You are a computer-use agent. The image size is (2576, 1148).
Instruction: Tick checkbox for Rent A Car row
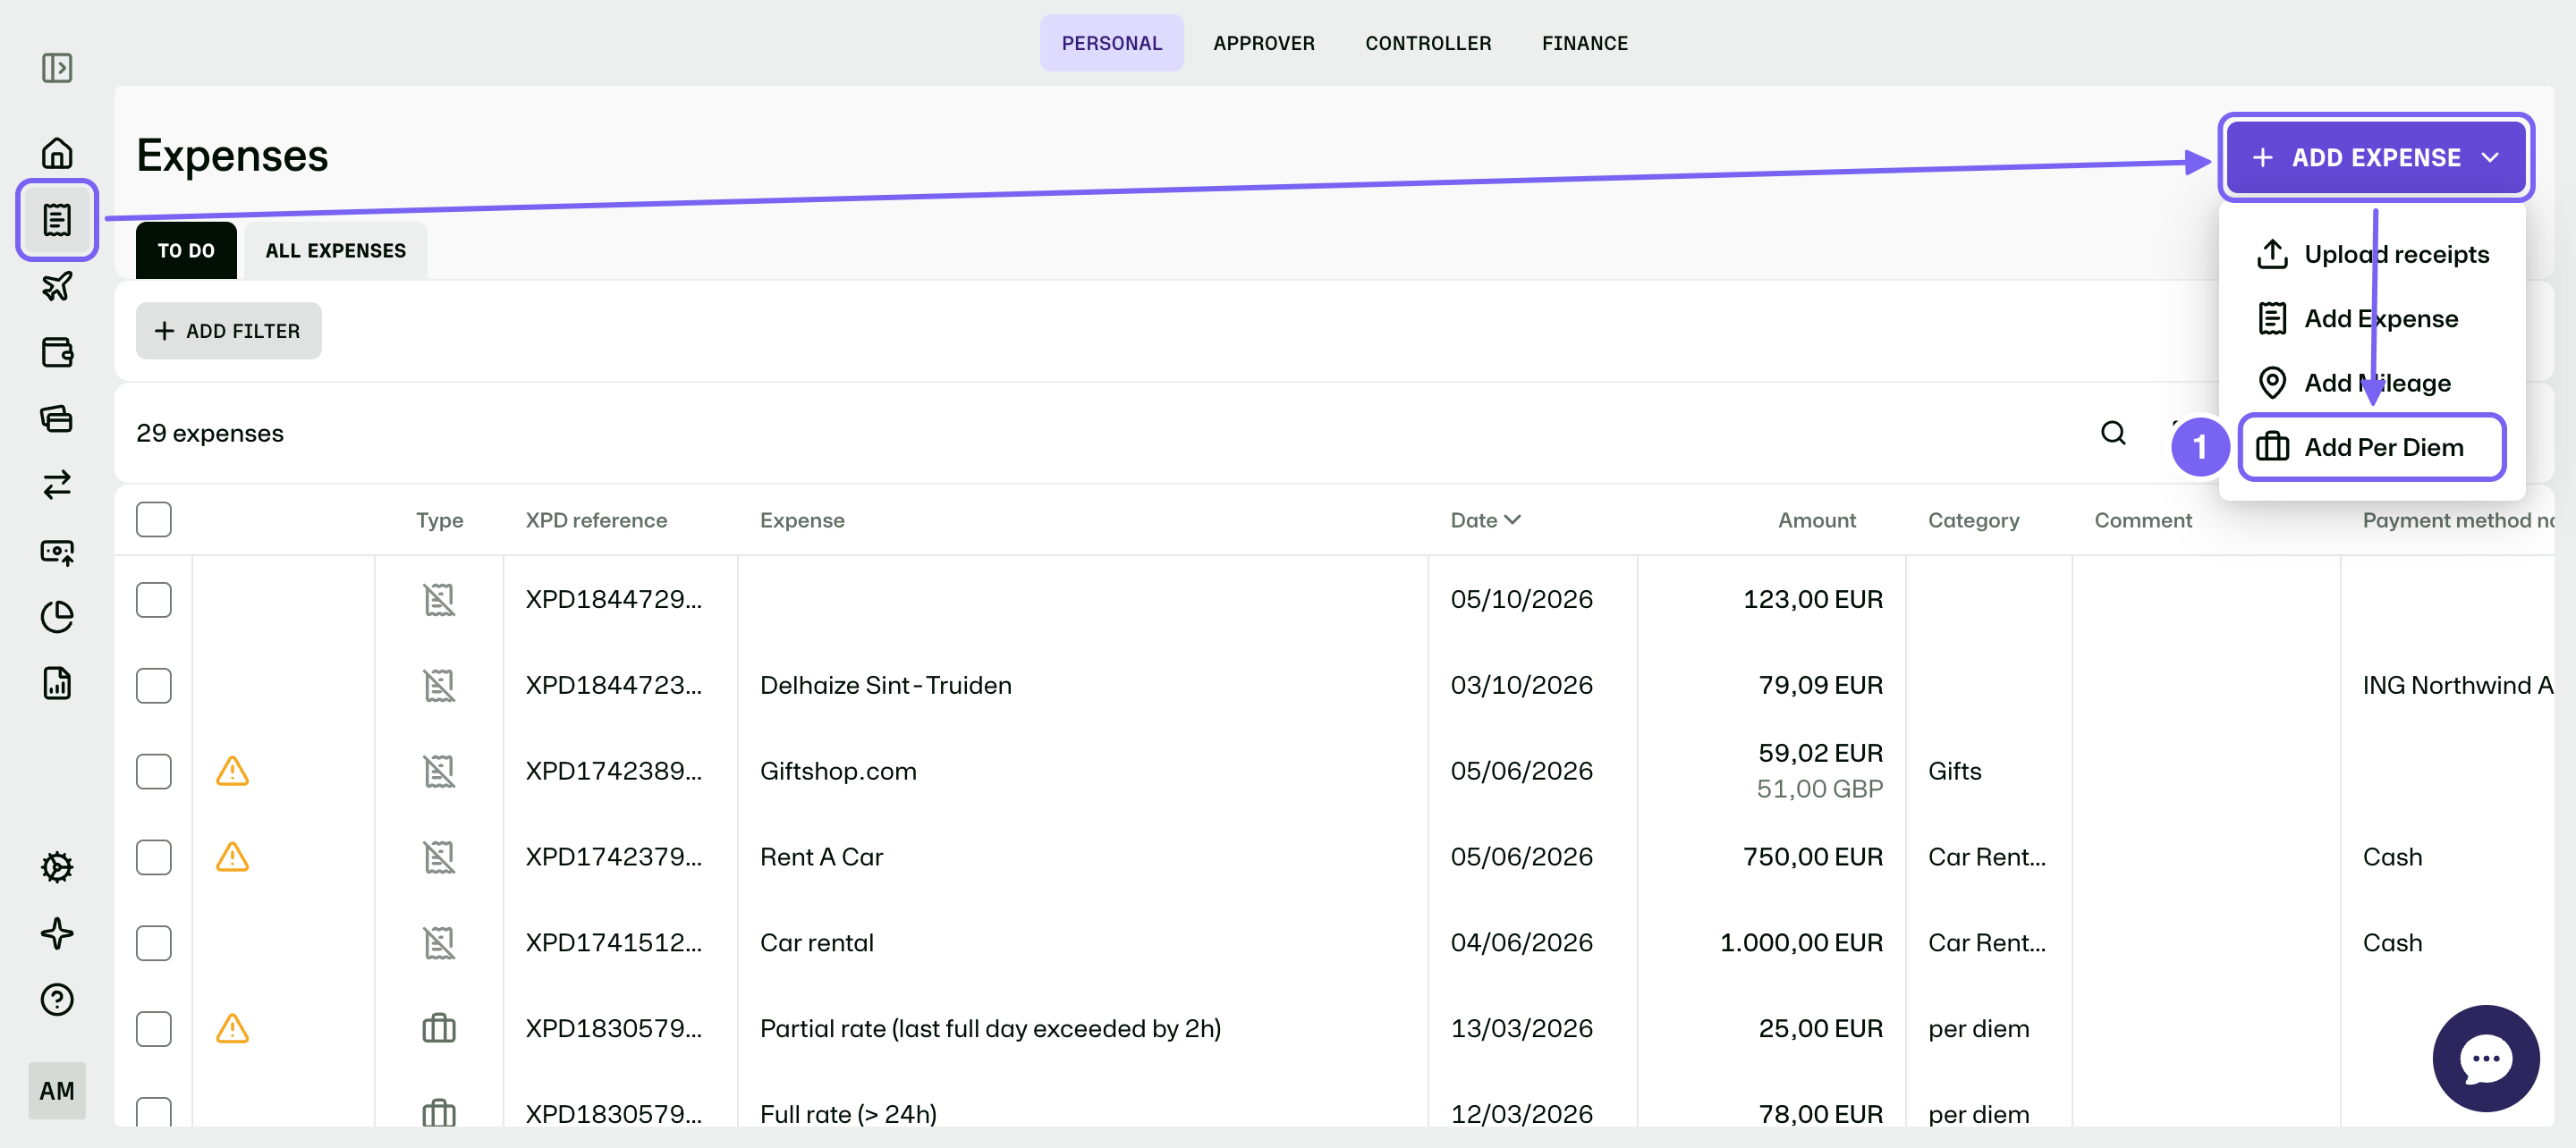coord(154,857)
